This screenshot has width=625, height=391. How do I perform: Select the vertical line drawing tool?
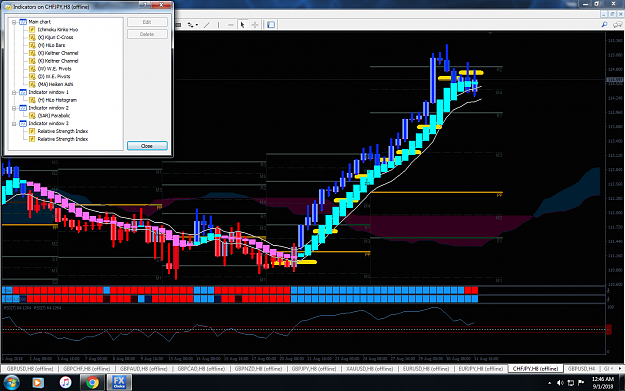point(218,25)
